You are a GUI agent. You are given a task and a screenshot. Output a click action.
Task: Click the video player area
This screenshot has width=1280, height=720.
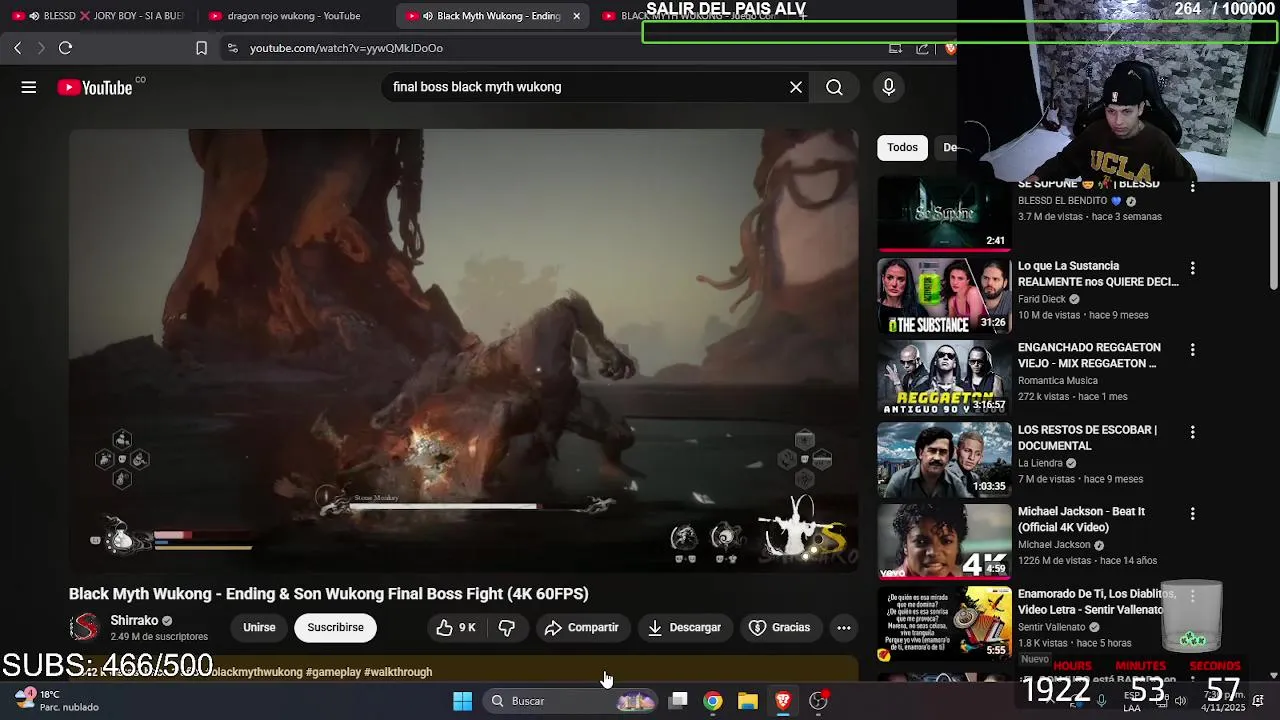click(464, 350)
